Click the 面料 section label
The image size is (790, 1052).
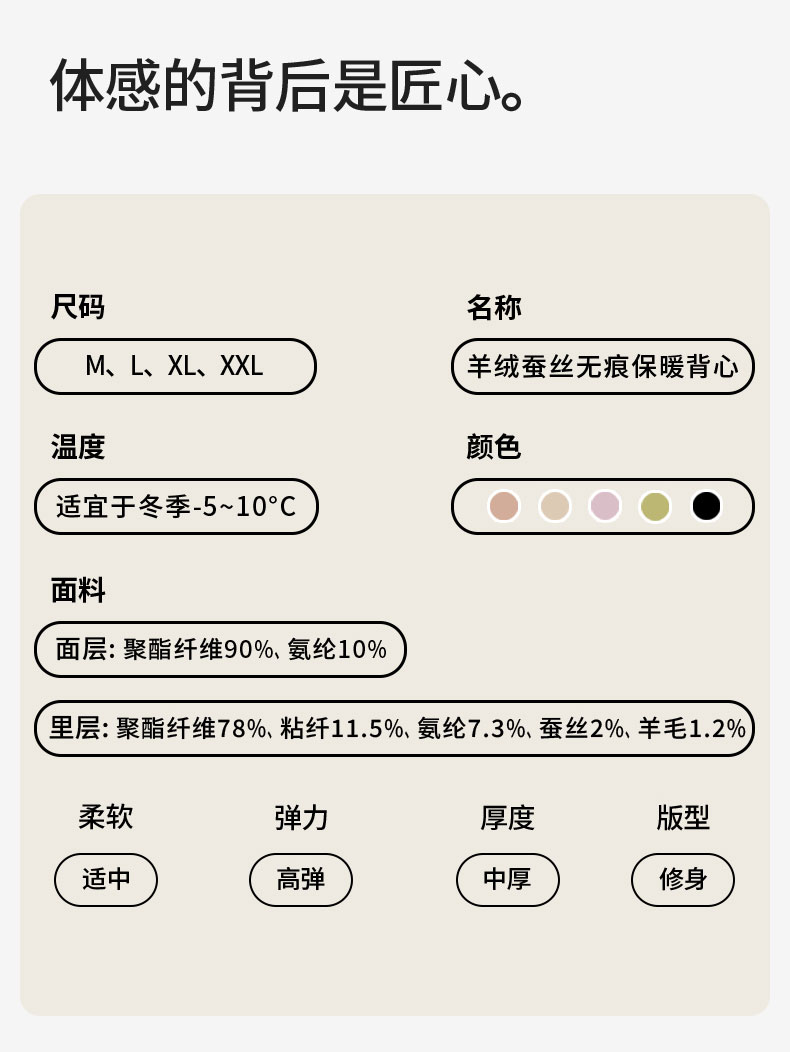[78, 590]
